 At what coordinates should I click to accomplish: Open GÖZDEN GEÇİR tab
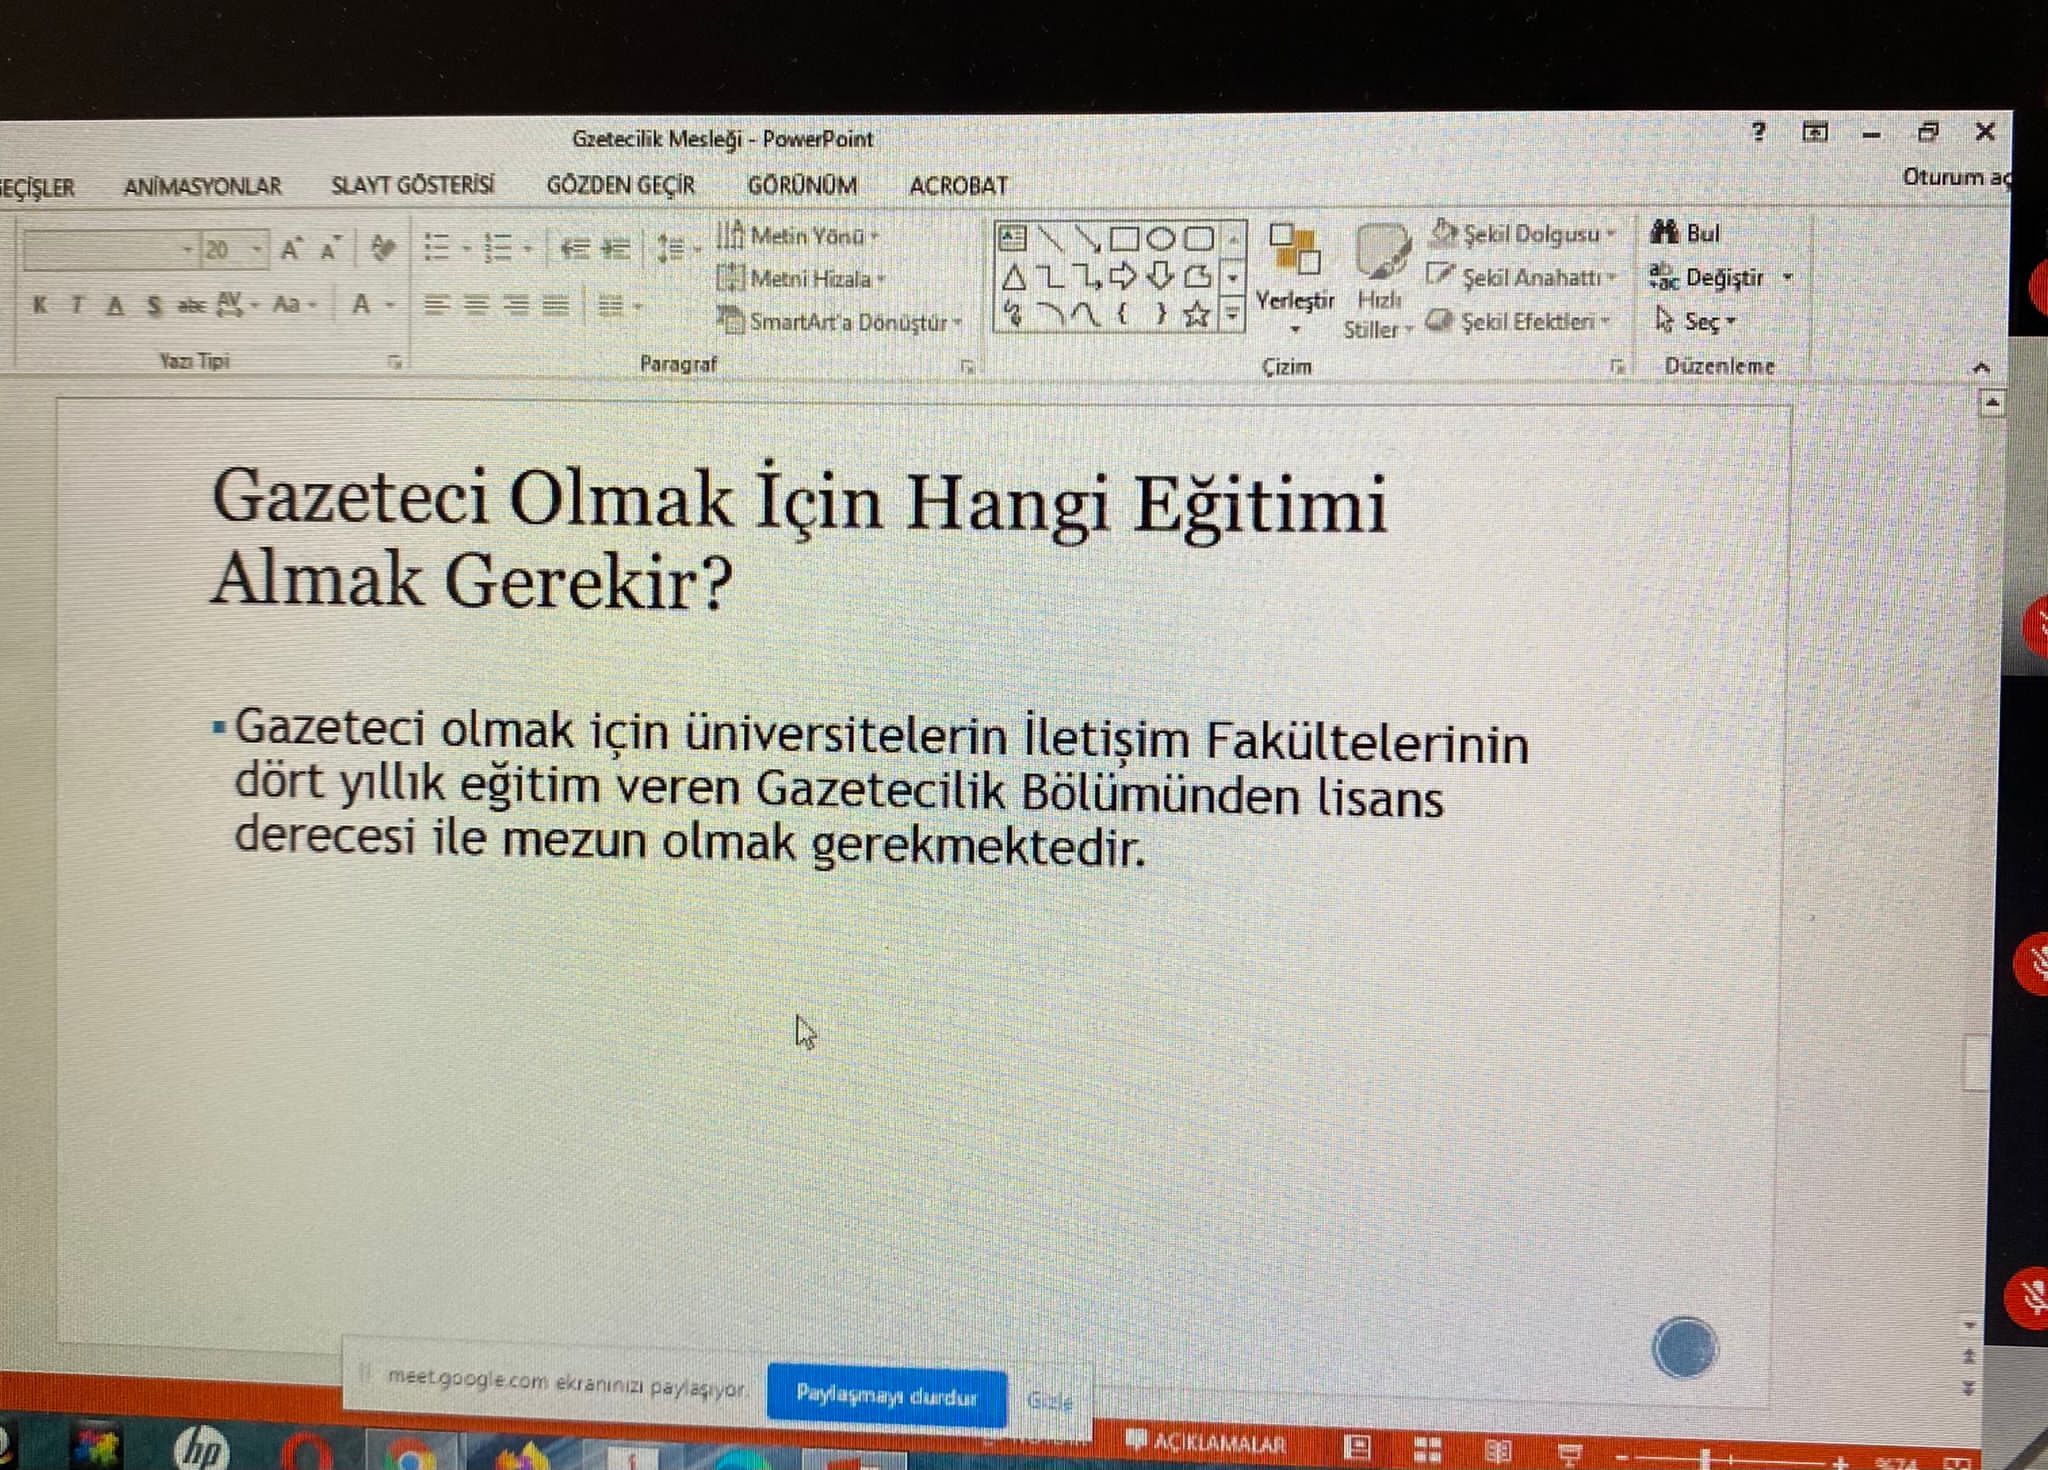click(x=620, y=185)
